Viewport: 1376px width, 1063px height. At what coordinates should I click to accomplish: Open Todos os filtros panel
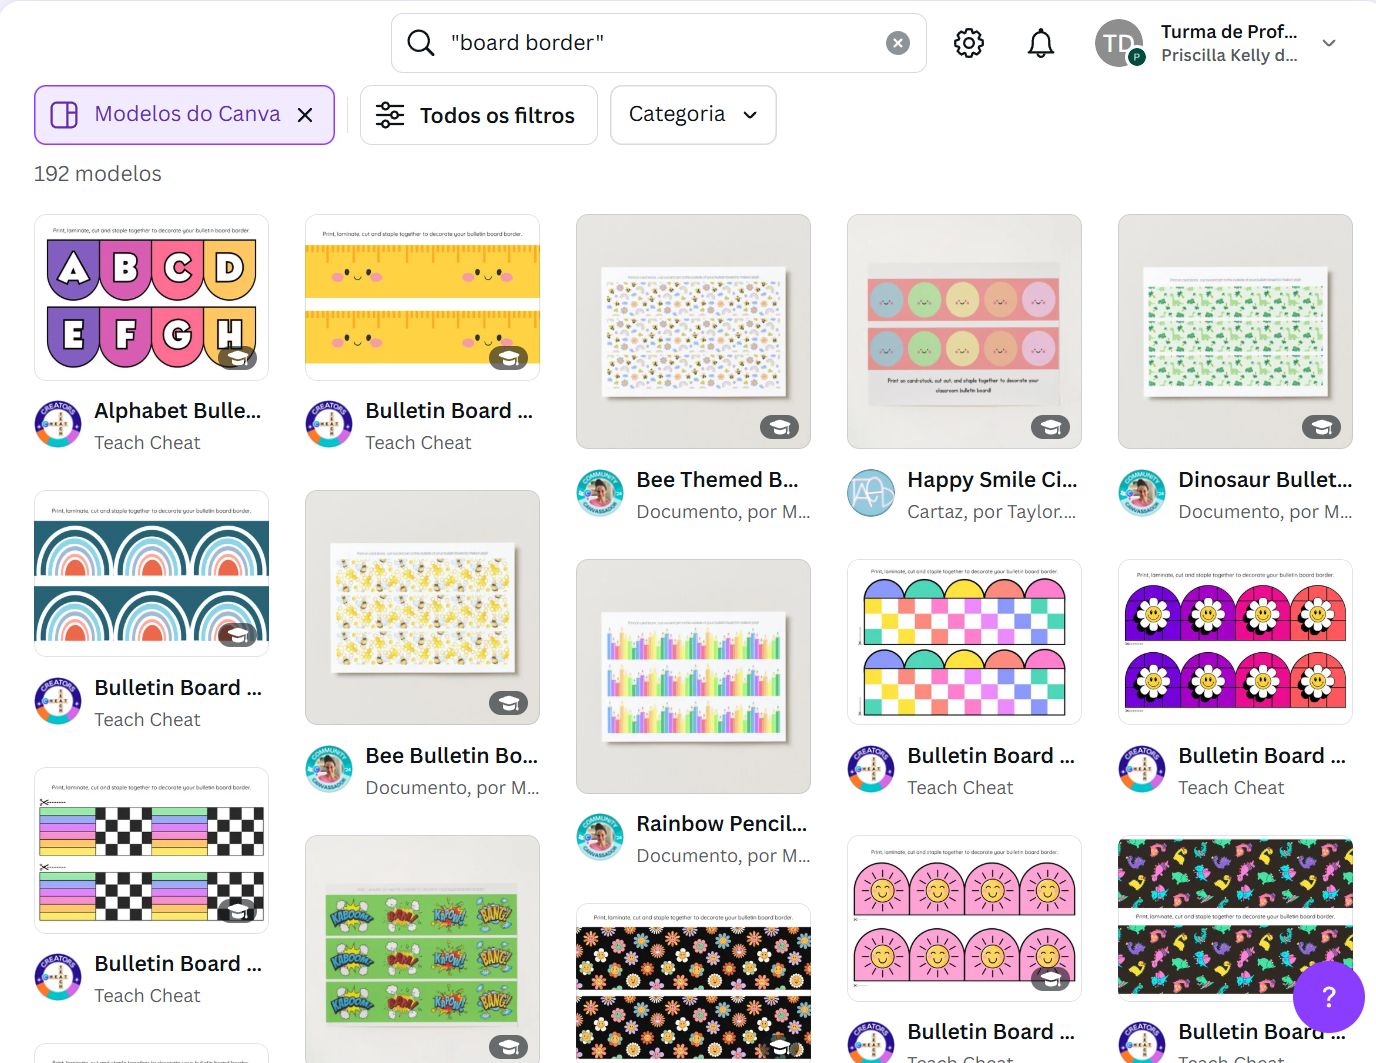(x=479, y=115)
